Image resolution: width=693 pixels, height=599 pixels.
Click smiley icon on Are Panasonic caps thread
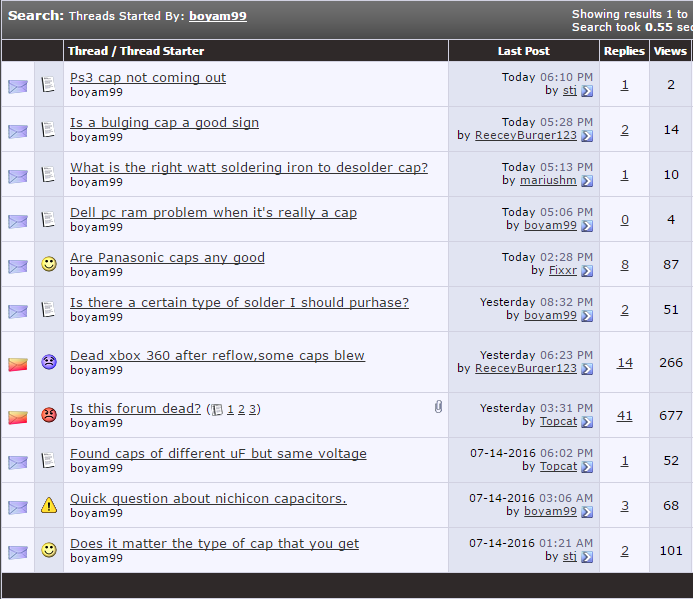pyautogui.click(x=49, y=264)
